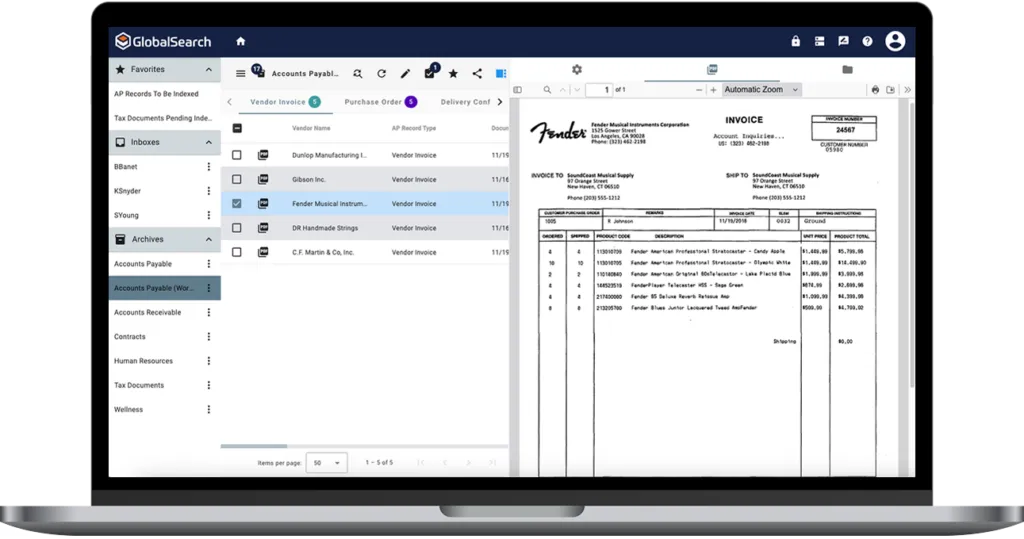1024x539 pixels.
Task: Open the gear settings tab in viewer
Action: (x=577, y=69)
